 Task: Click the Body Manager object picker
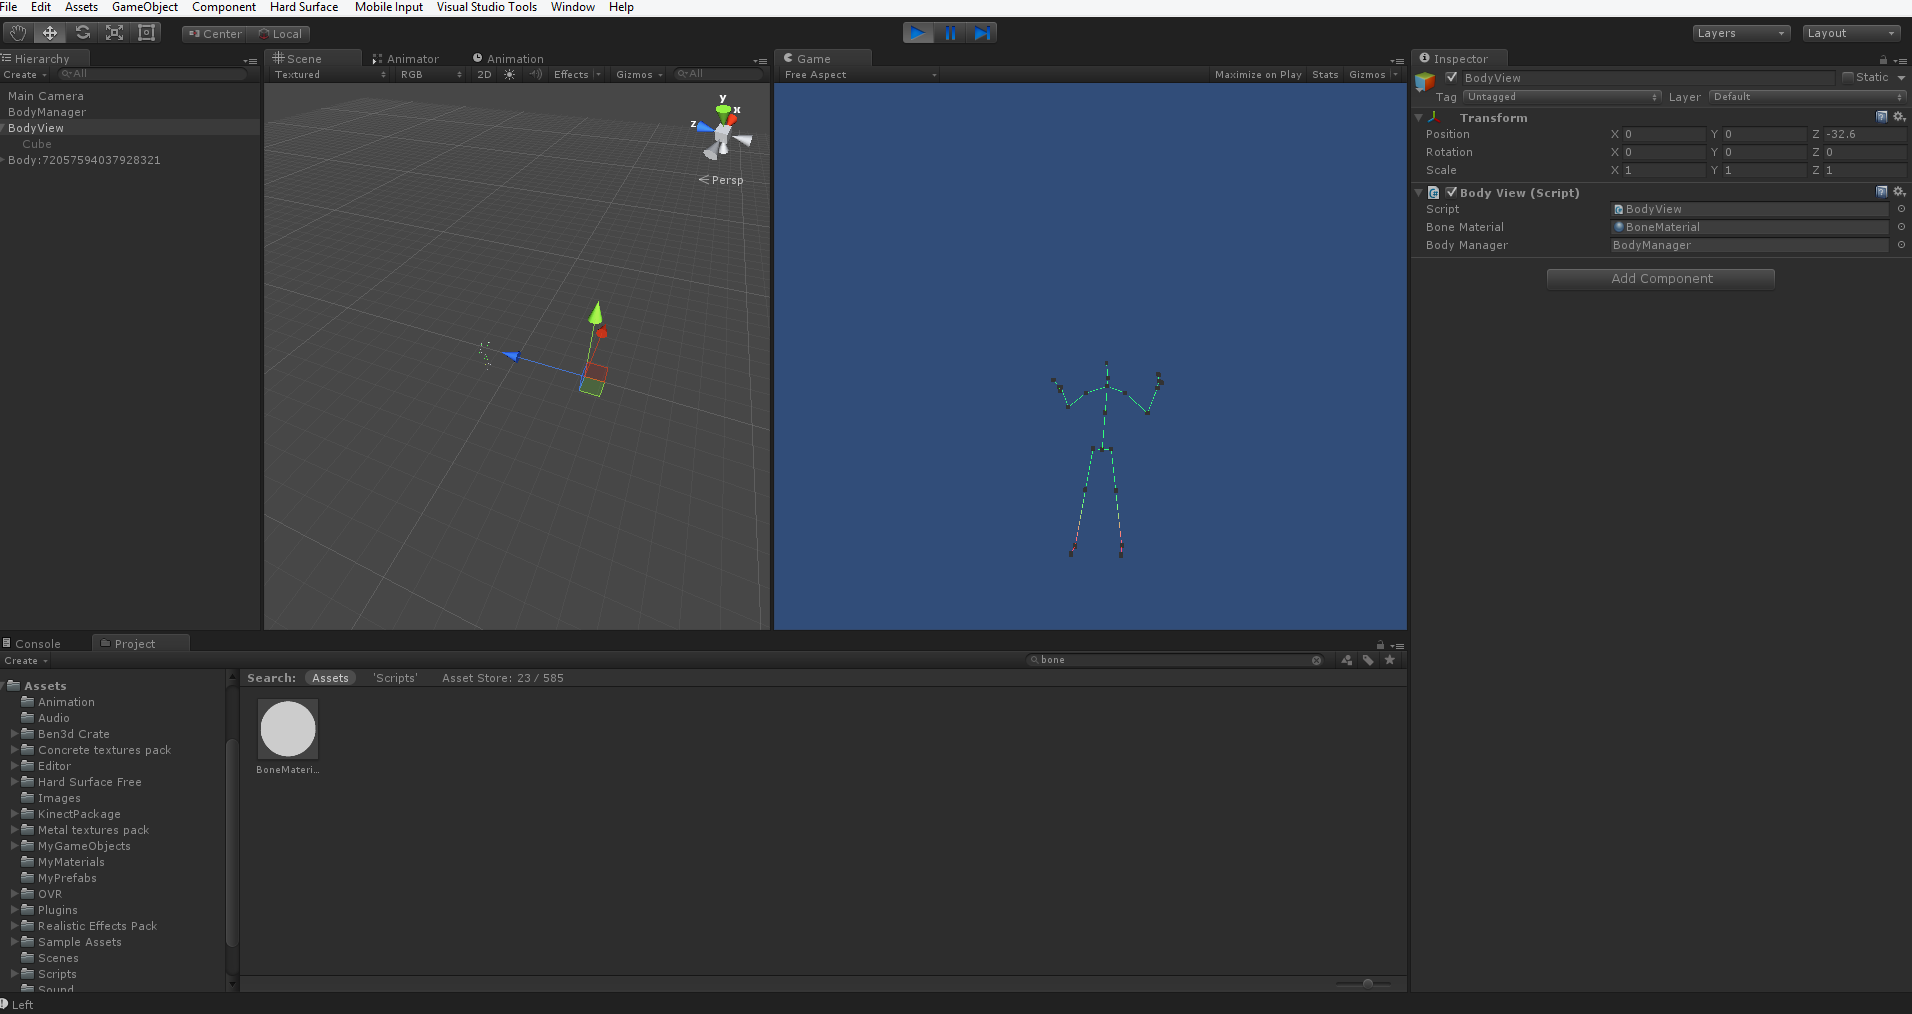click(1900, 245)
